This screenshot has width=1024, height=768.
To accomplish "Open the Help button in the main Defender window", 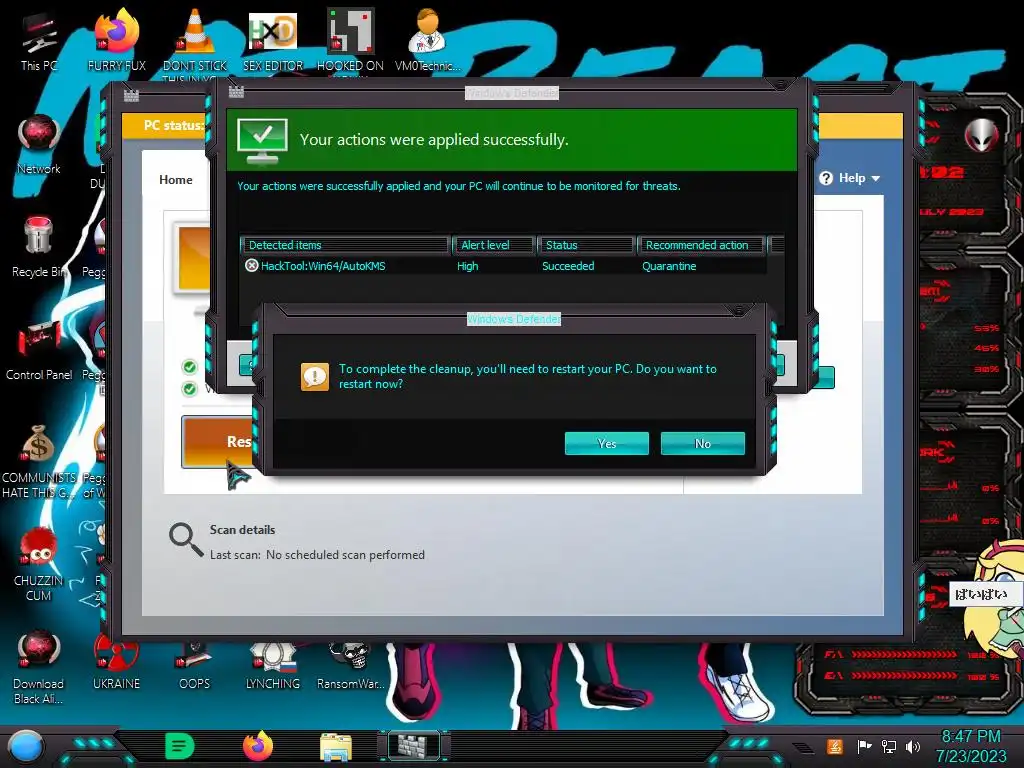I will click(x=850, y=178).
